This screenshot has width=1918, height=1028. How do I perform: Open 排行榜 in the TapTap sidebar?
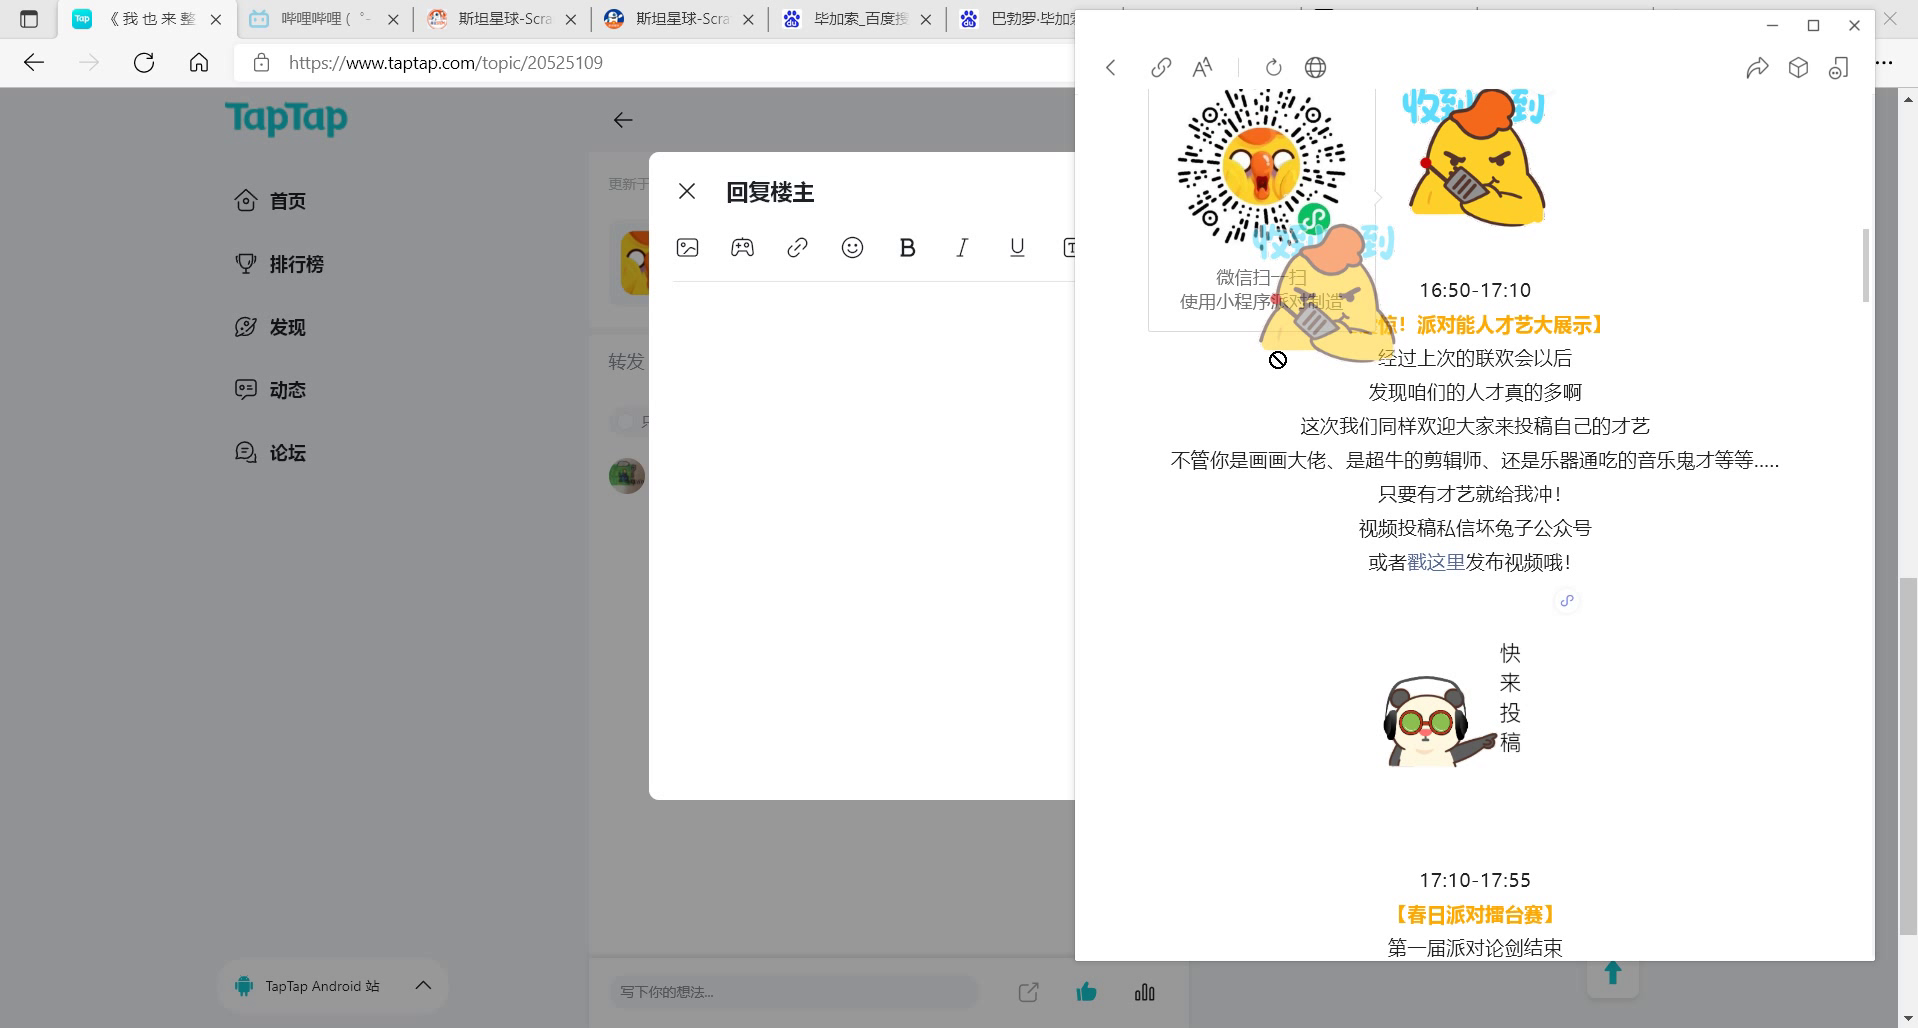coord(296,264)
